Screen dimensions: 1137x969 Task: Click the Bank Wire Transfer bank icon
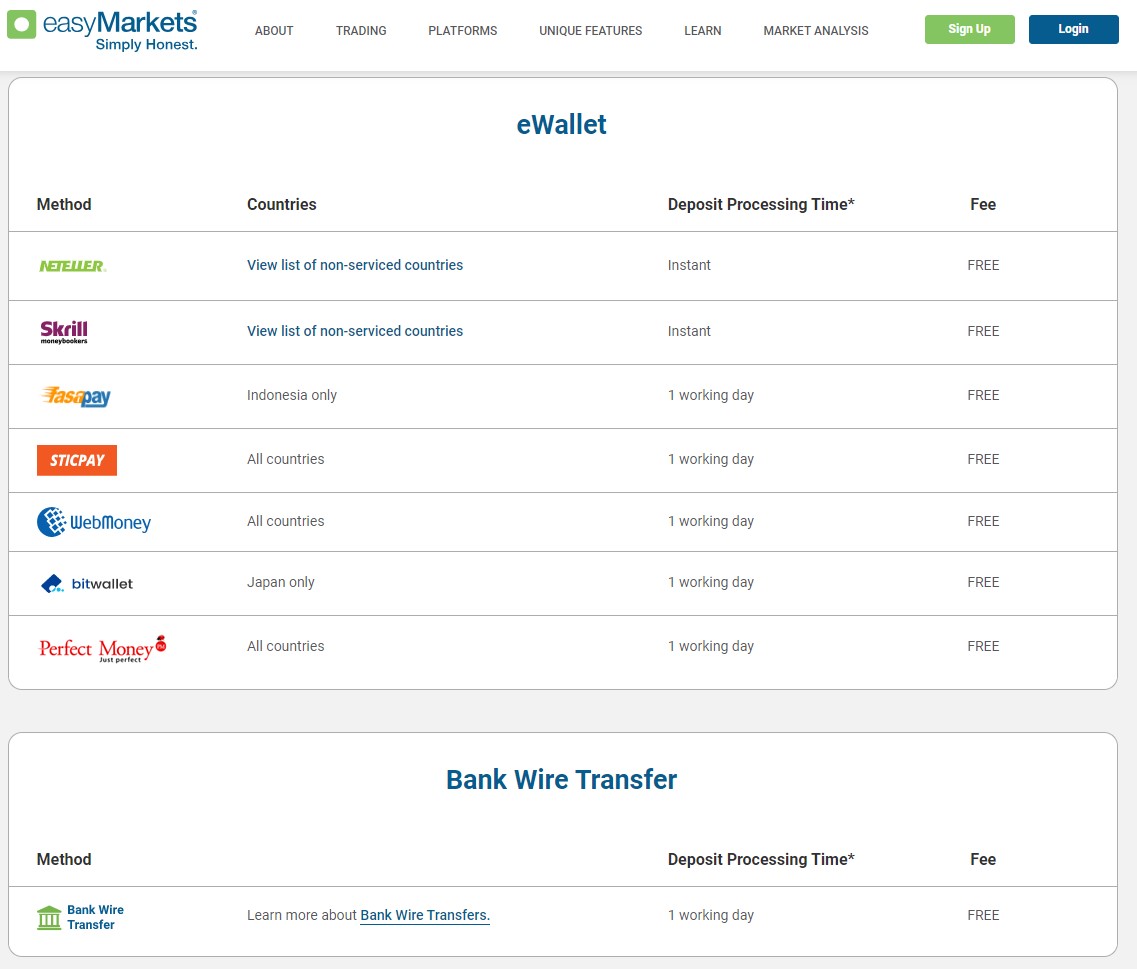click(49, 918)
